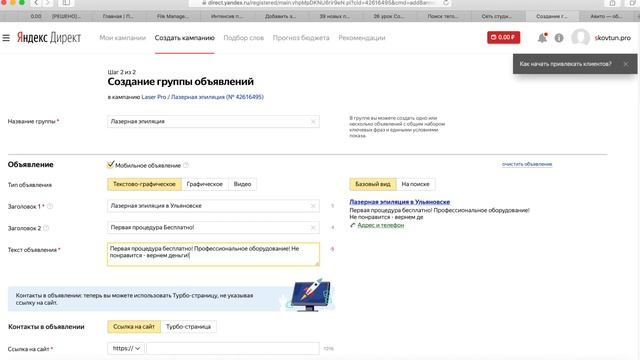Click the 0.00 ₽ balance button

(503, 38)
